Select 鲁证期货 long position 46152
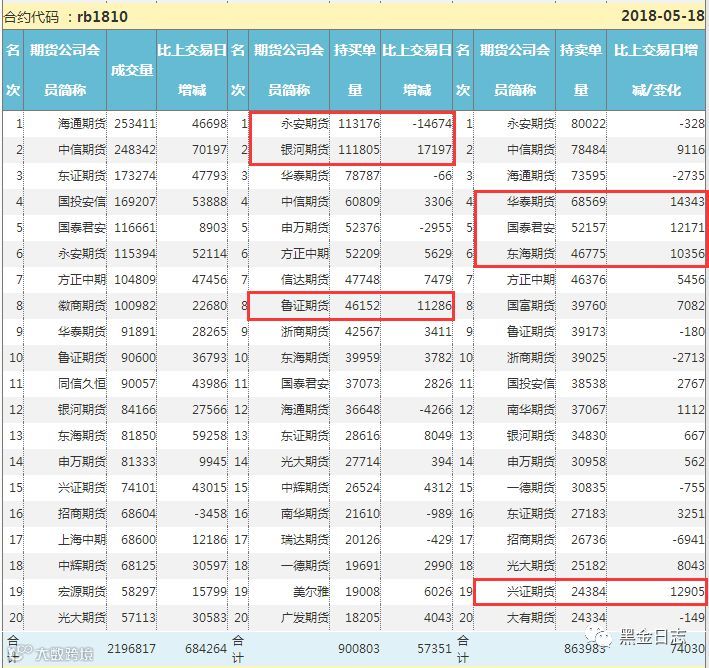Image resolution: width=709 pixels, height=668 pixels. (x=362, y=306)
